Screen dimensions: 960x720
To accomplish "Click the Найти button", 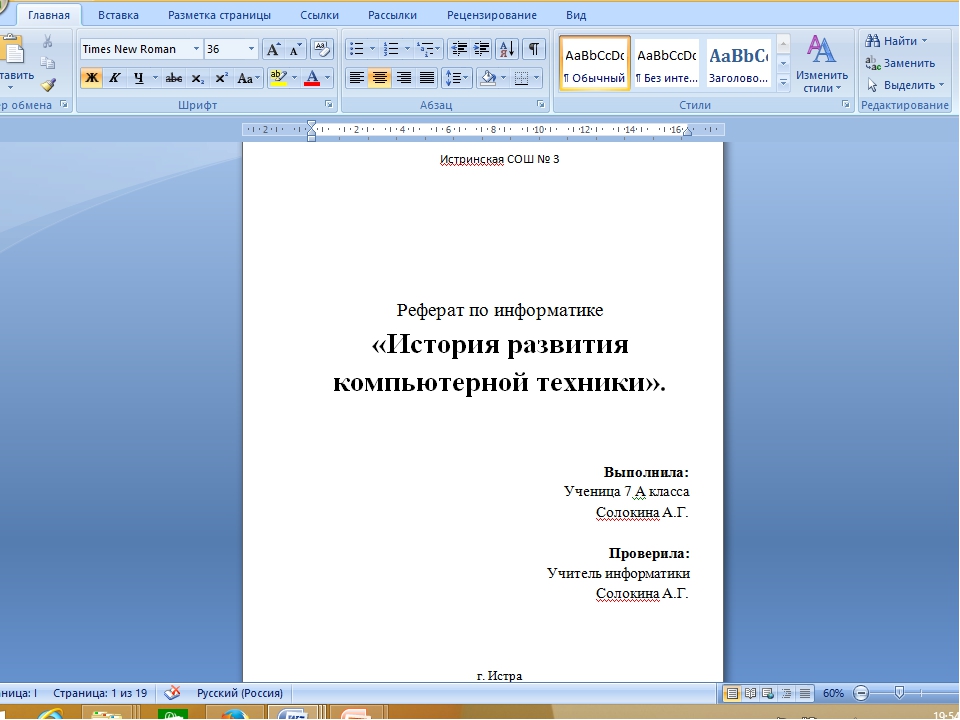I will [x=897, y=41].
